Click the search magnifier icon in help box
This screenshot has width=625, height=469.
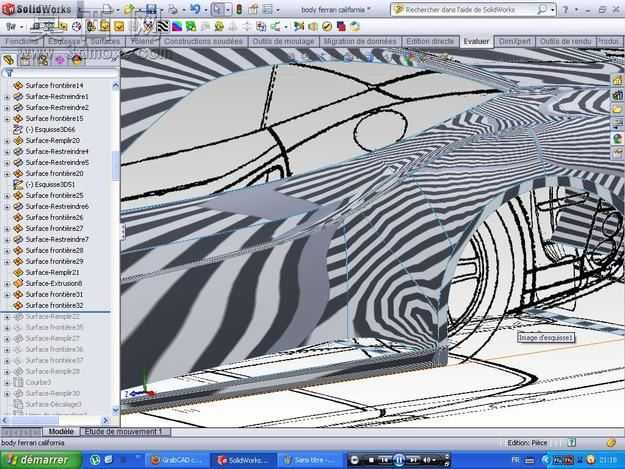coord(542,9)
